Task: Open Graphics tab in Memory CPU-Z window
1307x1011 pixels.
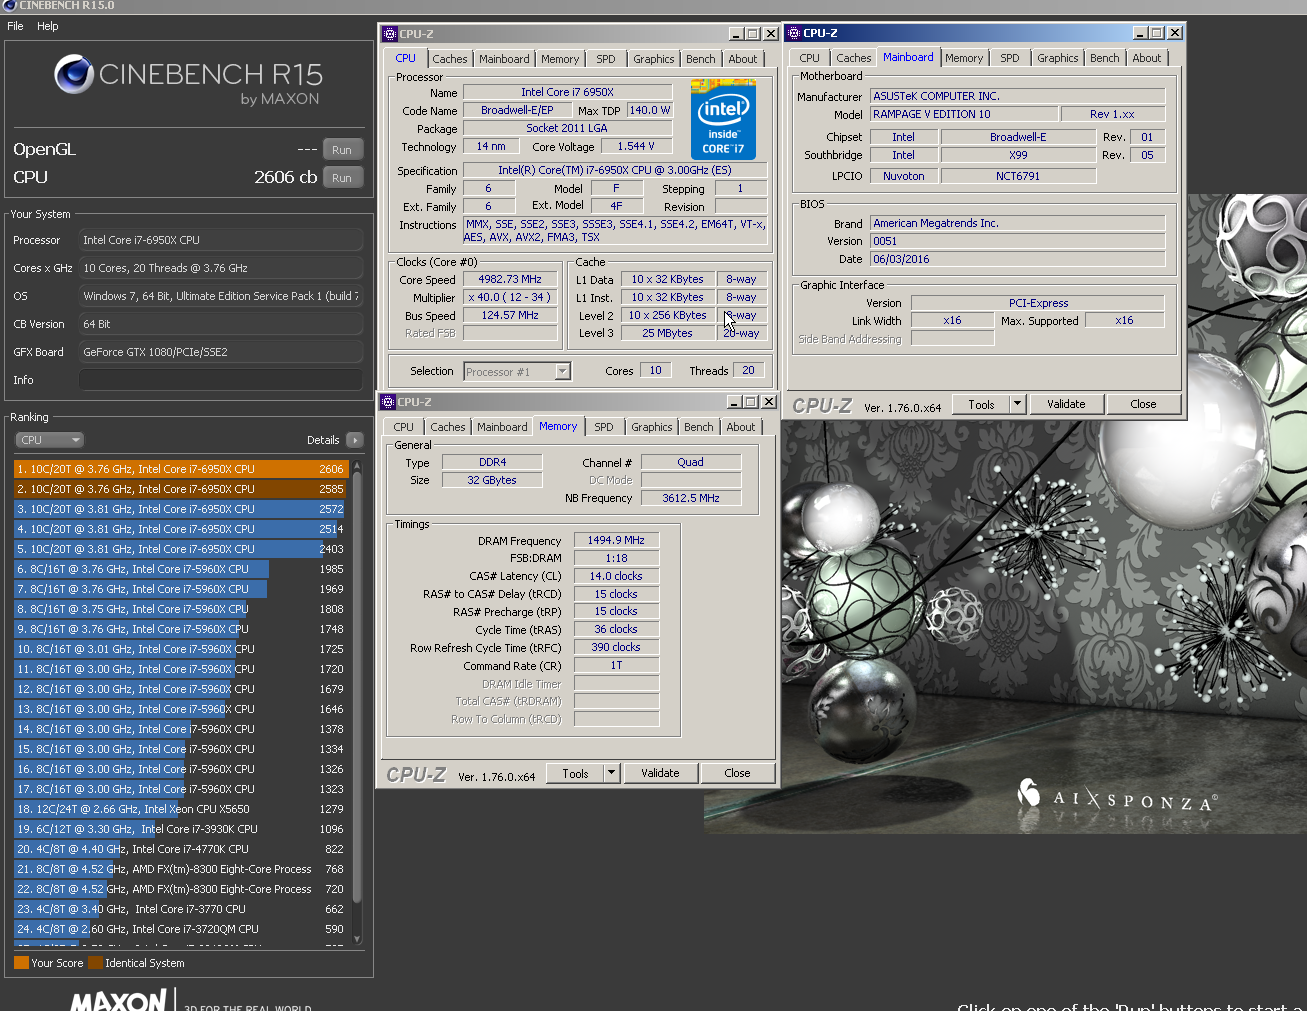Action: click(652, 427)
